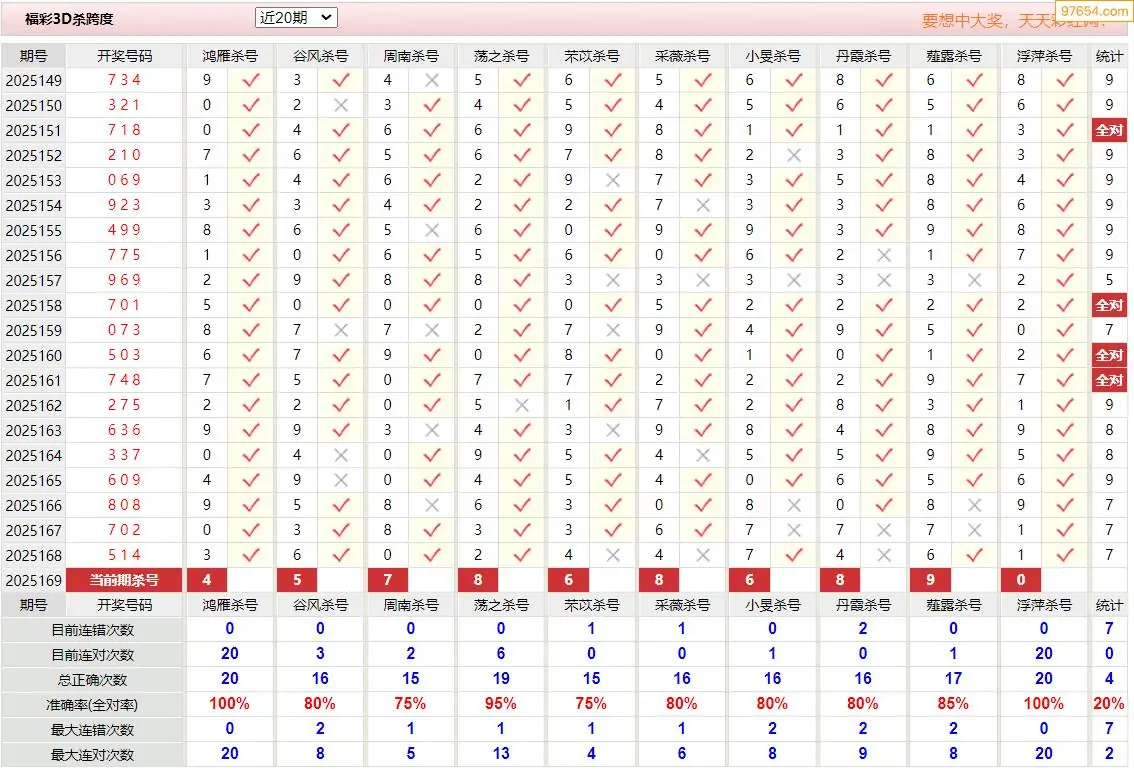The image size is (1134, 774).
Task: Click 采薇 cross mark in row 2025168
Action: click(x=703, y=556)
